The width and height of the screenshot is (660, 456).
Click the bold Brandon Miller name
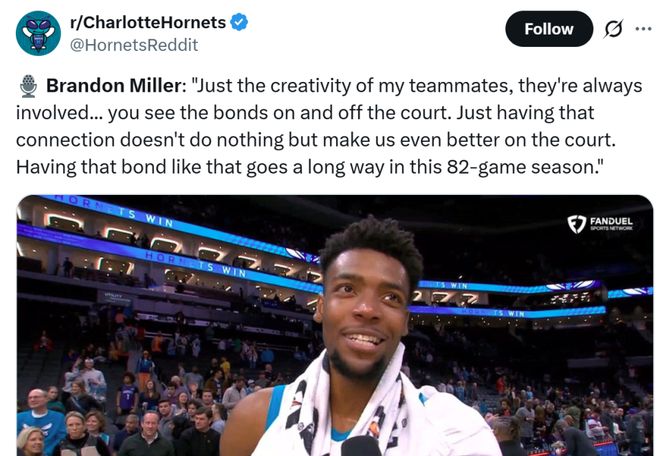(x=114, y=85)
